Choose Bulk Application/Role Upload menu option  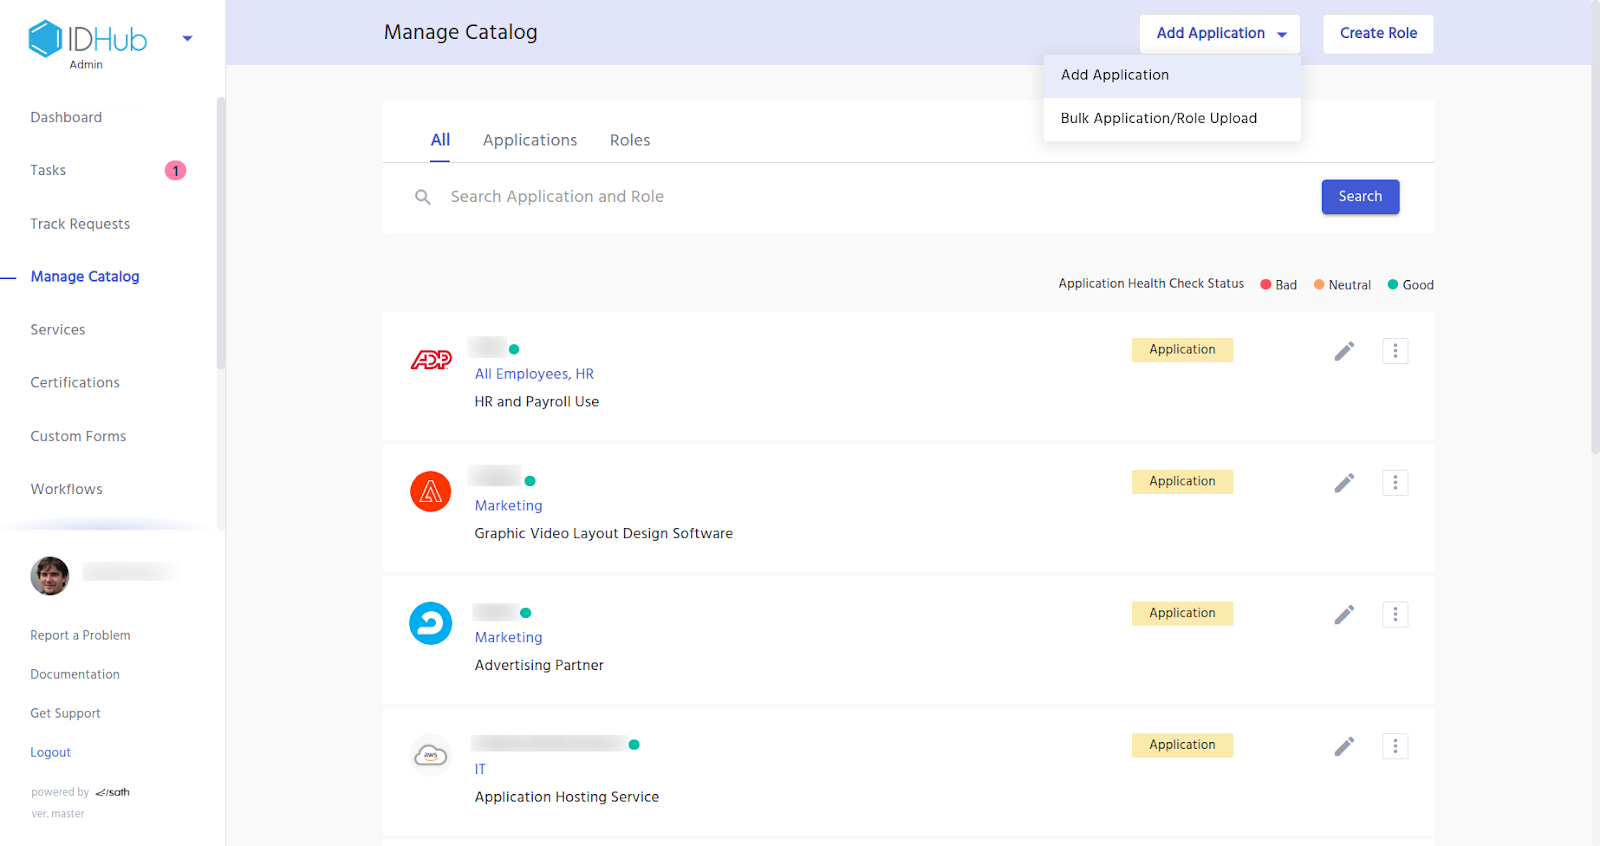[1158, 118]
